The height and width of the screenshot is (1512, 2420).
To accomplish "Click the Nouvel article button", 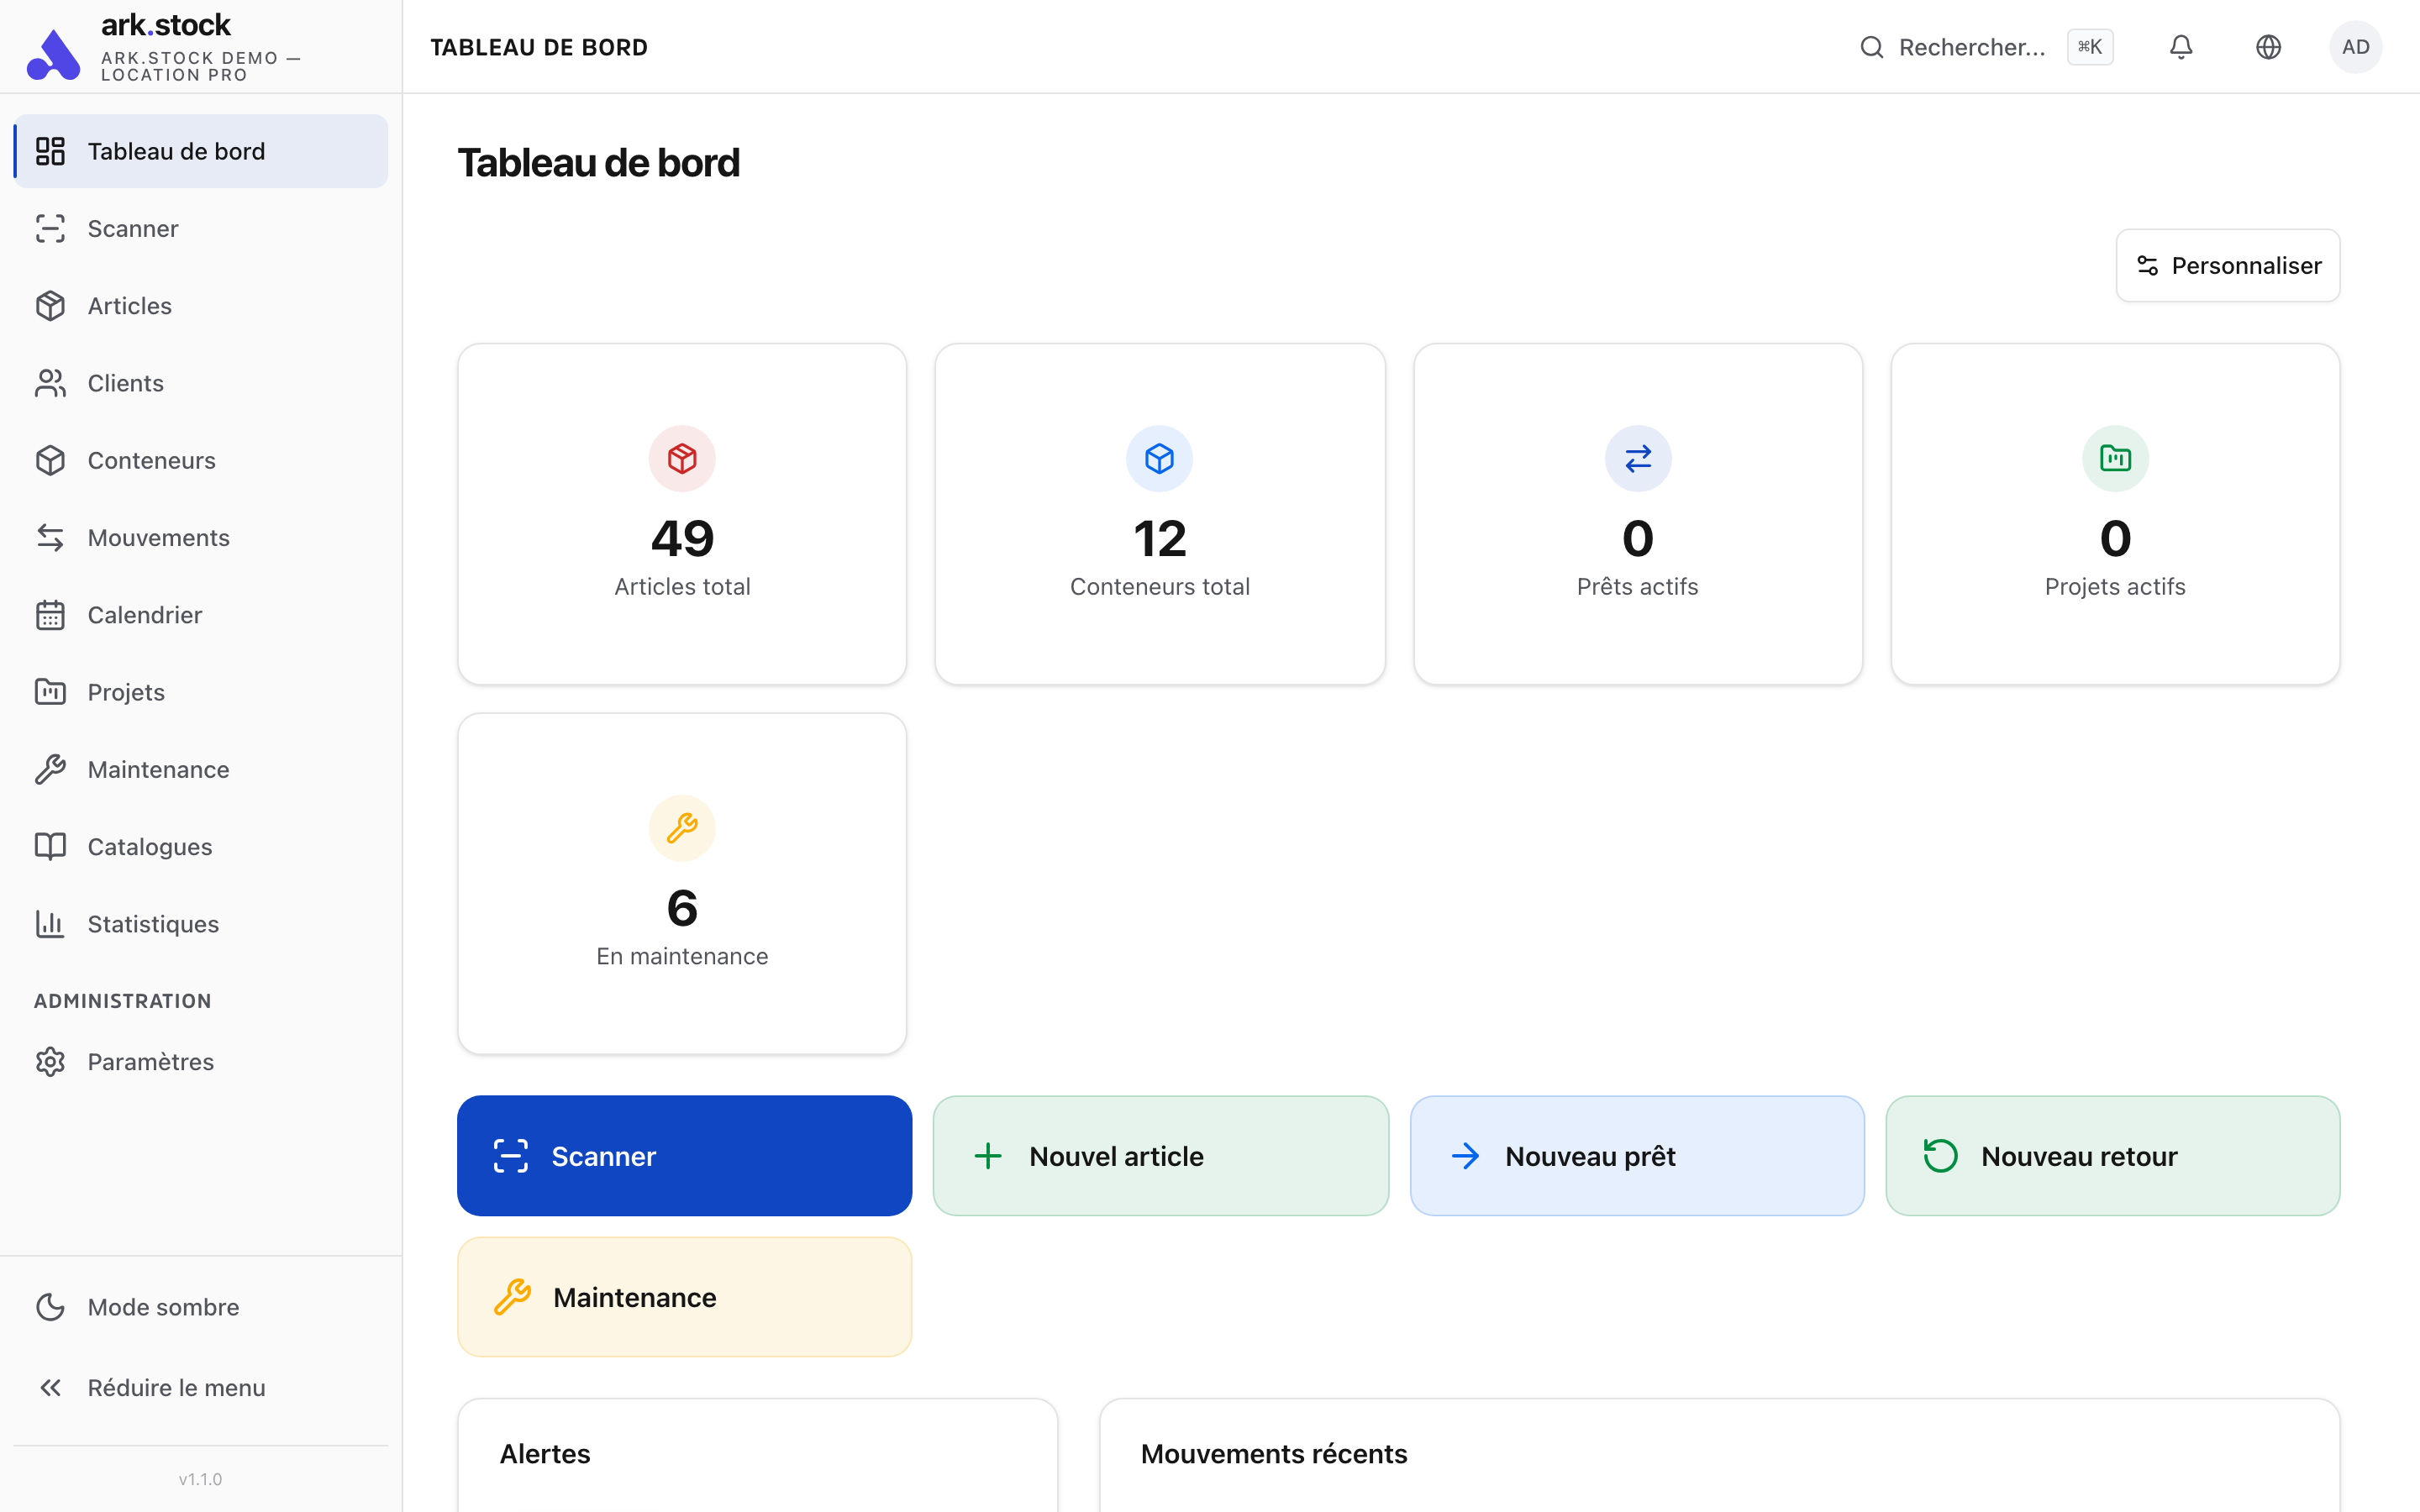I will point(1159,1156).
